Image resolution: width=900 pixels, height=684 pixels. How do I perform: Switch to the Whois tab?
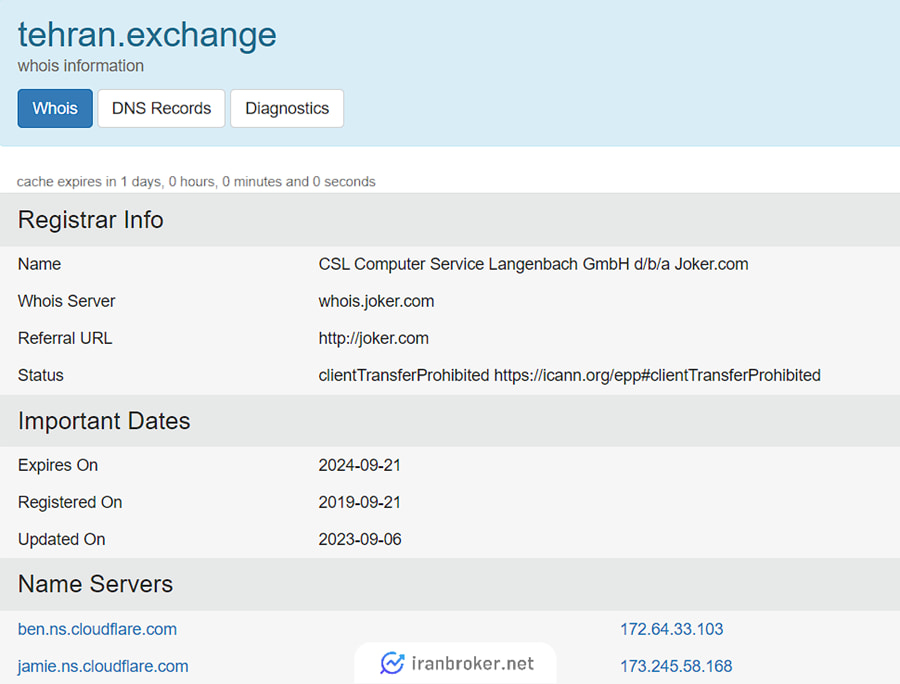coord(55,108)
